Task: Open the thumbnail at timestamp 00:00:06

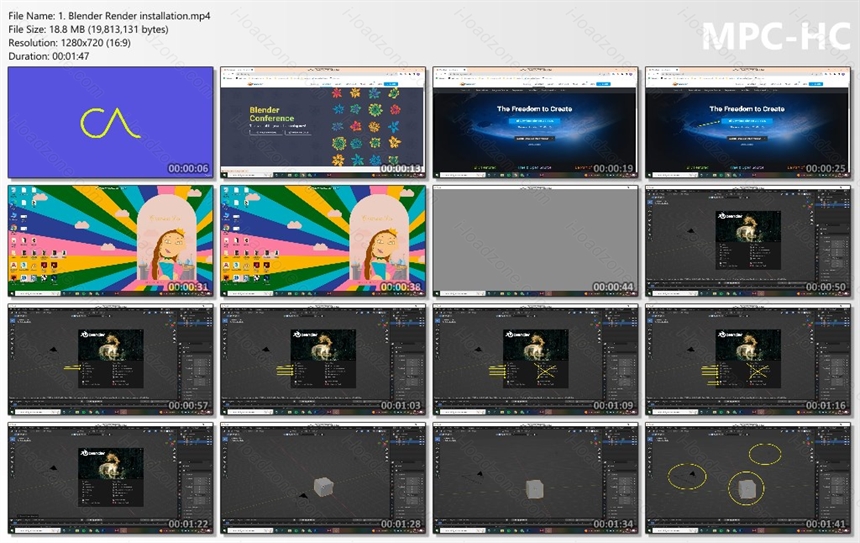Action: (x=110, y=122)
